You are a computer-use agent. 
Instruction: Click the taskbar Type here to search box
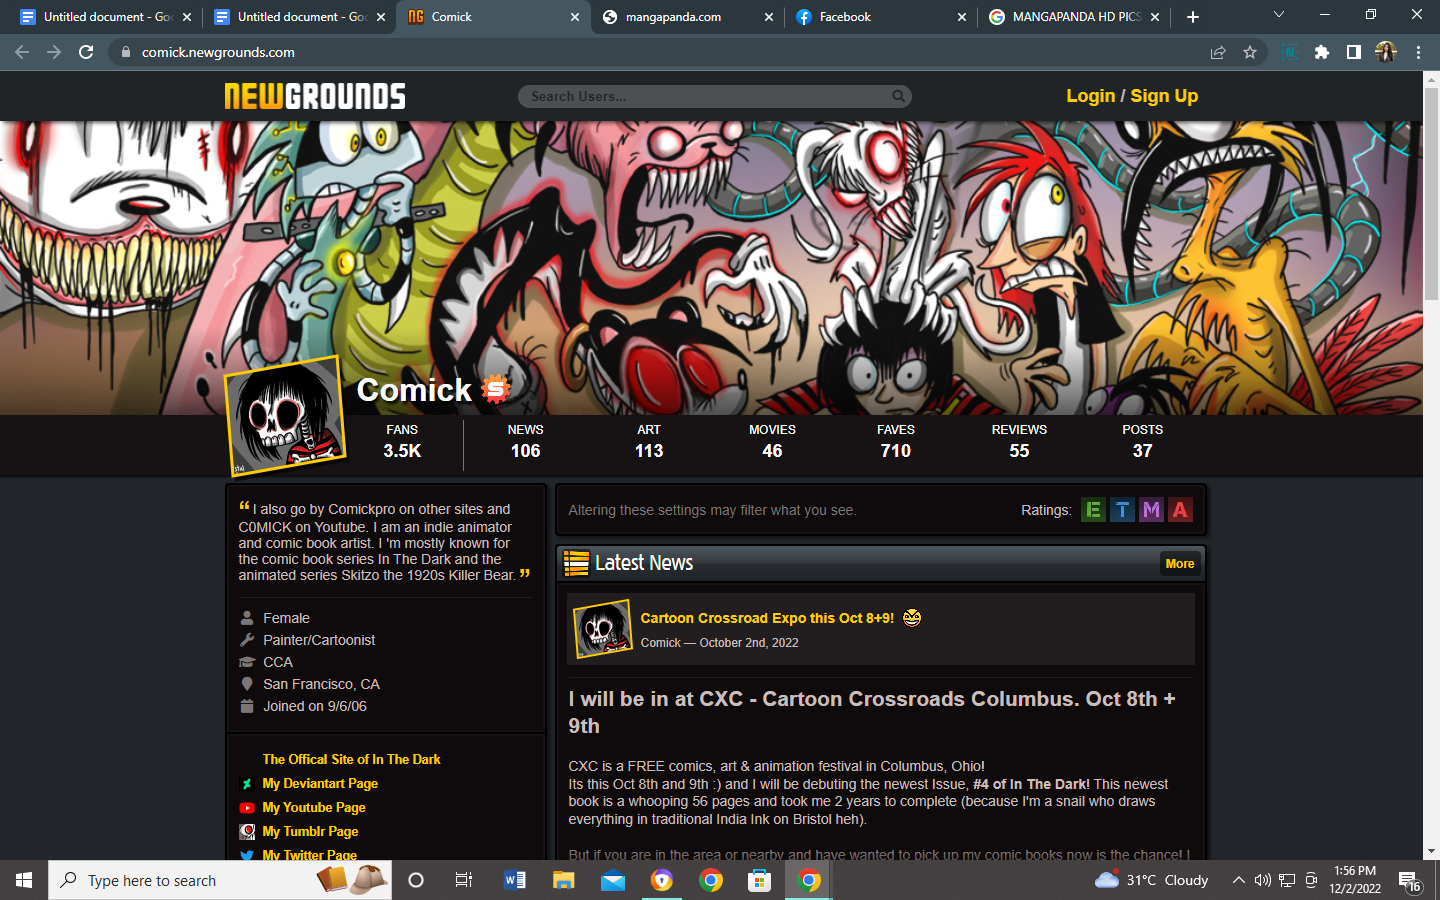(219, 880)
